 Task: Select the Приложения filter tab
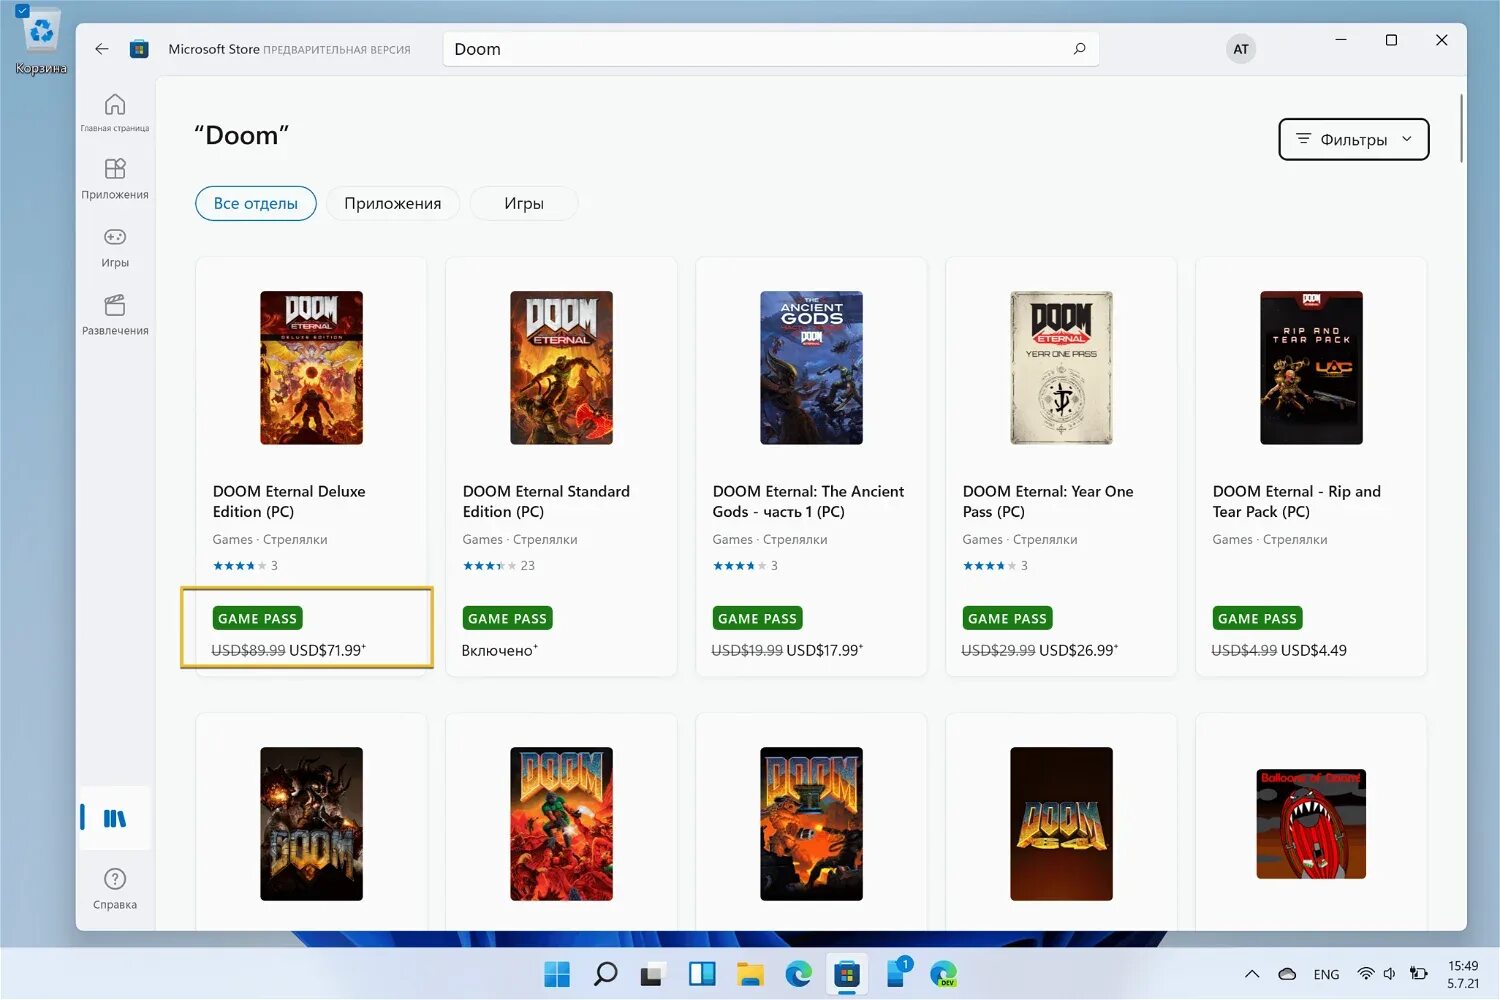click(x=393, y=203)
